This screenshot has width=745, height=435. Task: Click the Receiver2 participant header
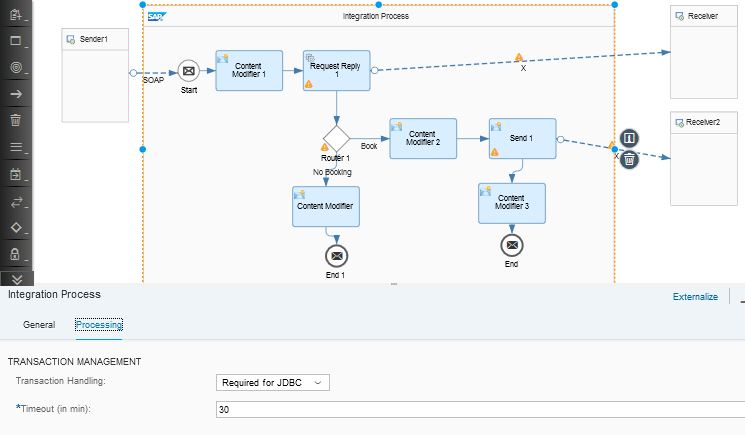point(704,123)
